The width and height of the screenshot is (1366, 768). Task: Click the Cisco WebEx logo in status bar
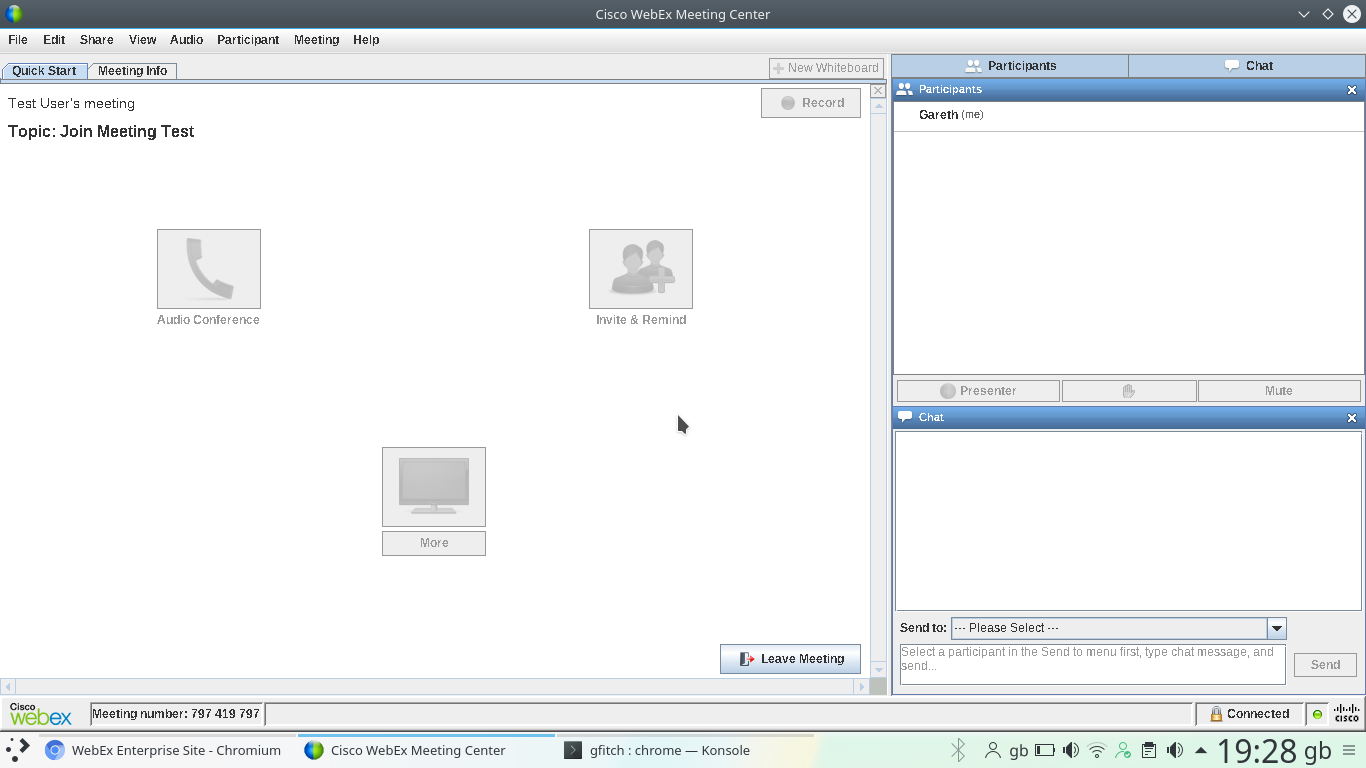(41, 714)
